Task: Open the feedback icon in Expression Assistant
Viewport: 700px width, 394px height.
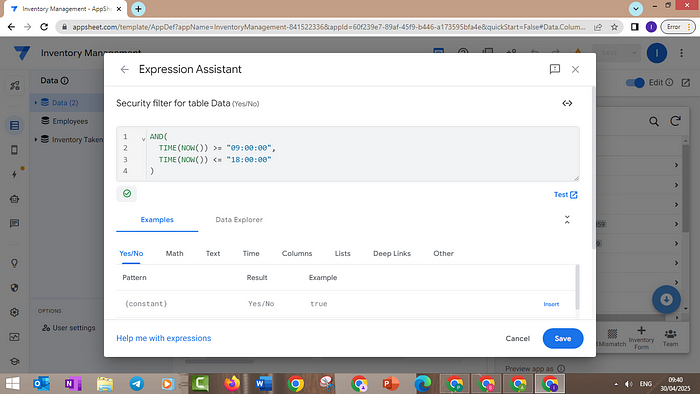Action: tap(554, 69)
